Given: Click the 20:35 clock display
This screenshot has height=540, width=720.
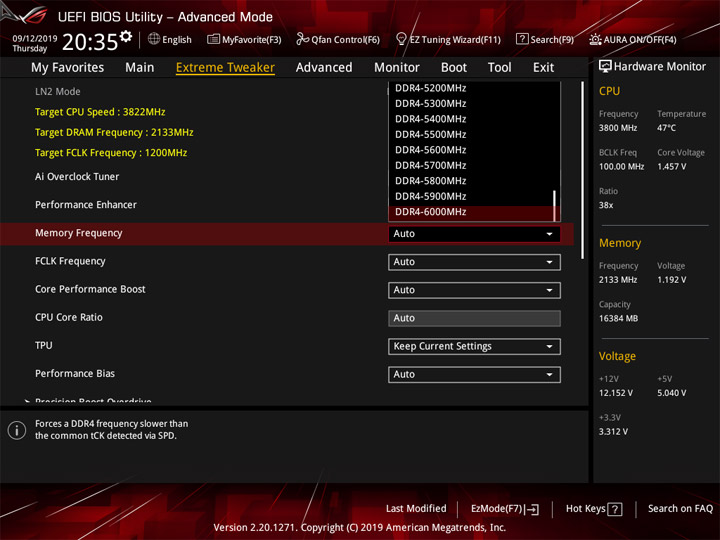Looking at the screenshot, I should click(90, 42).
